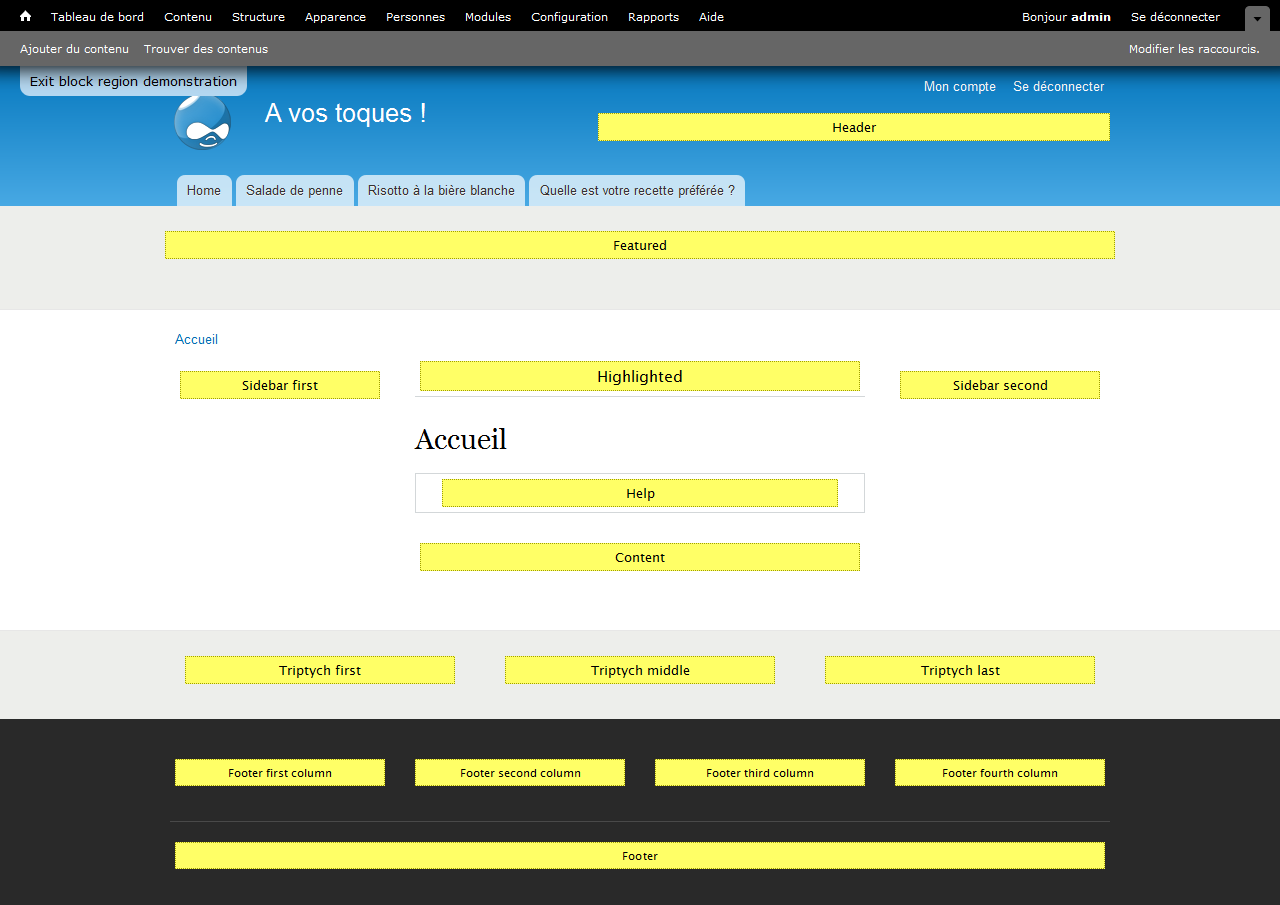This screenshot has height=905, width=1280.
Task: Click Exit block region demonstration
Action: 133,81
